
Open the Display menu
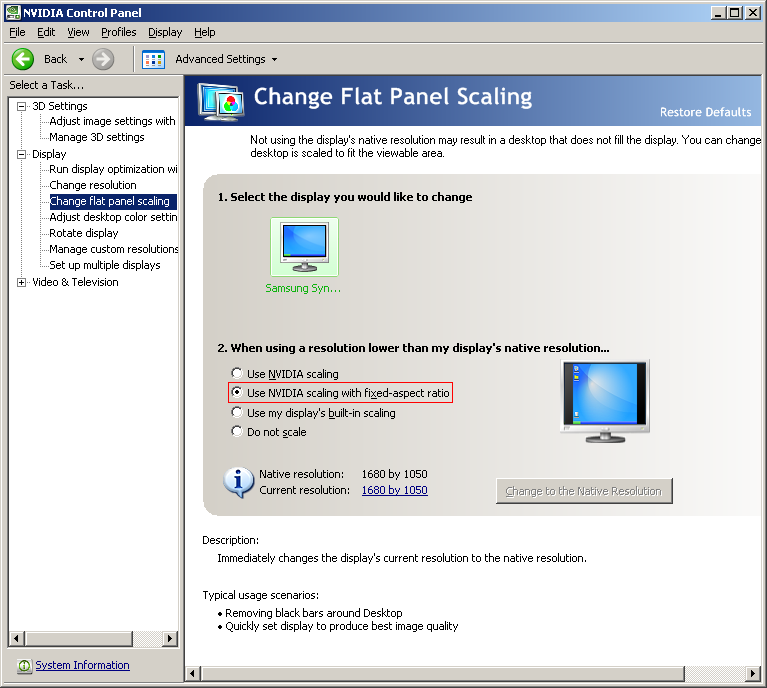(x=165, y=32)
